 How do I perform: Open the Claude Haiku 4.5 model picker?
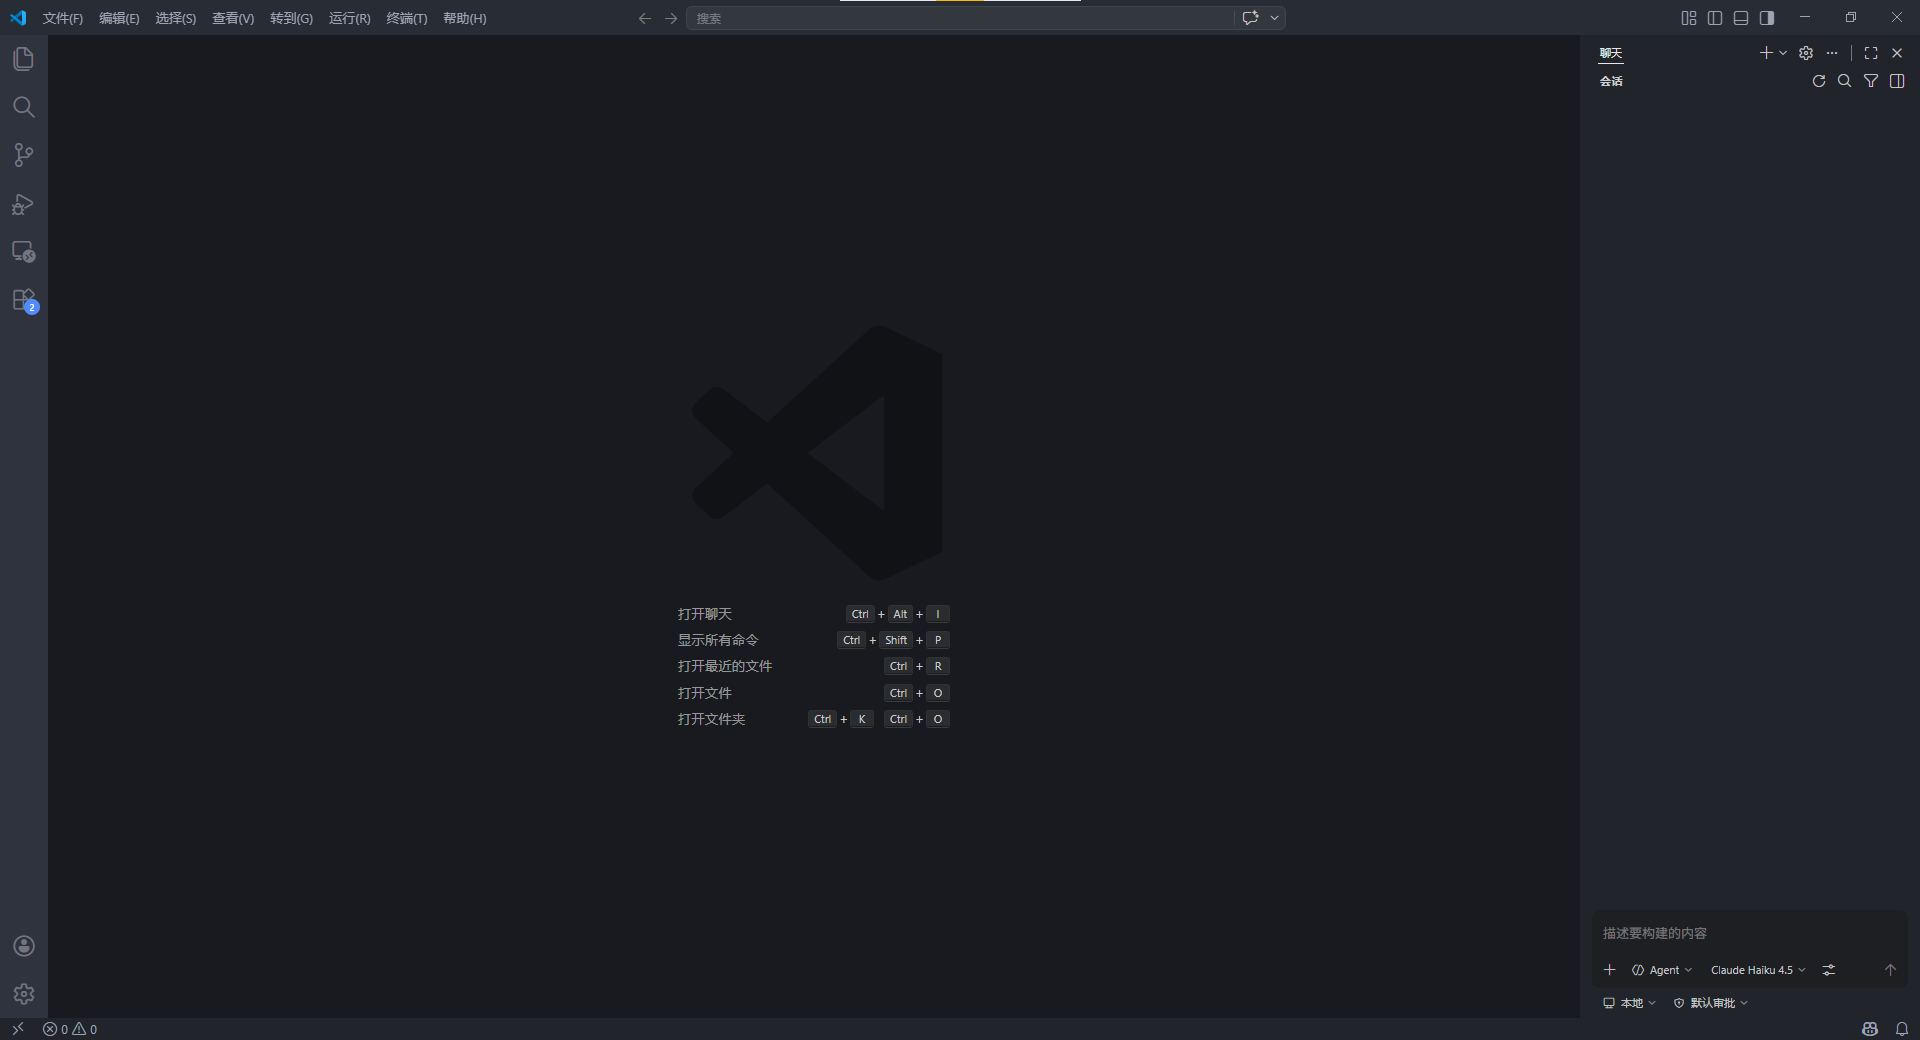pos(1757,970)
